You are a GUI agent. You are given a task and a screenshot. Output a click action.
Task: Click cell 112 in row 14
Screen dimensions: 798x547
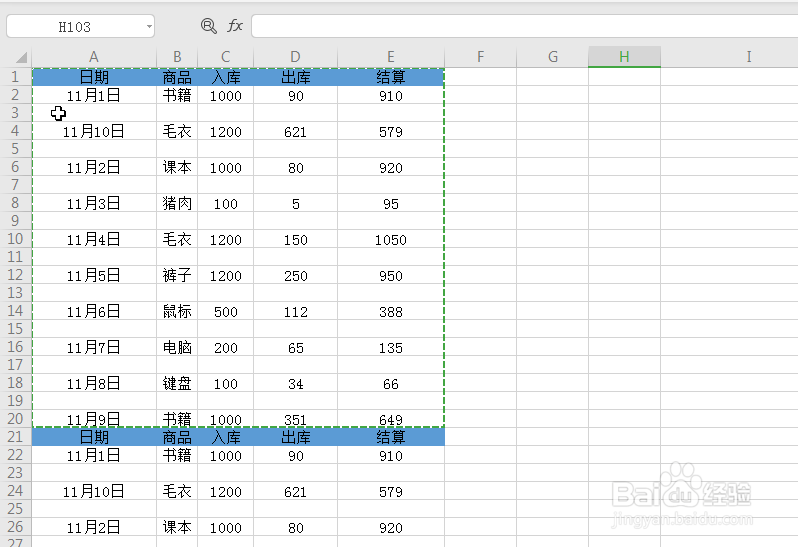pyautogui.click(x=295, y=311)
